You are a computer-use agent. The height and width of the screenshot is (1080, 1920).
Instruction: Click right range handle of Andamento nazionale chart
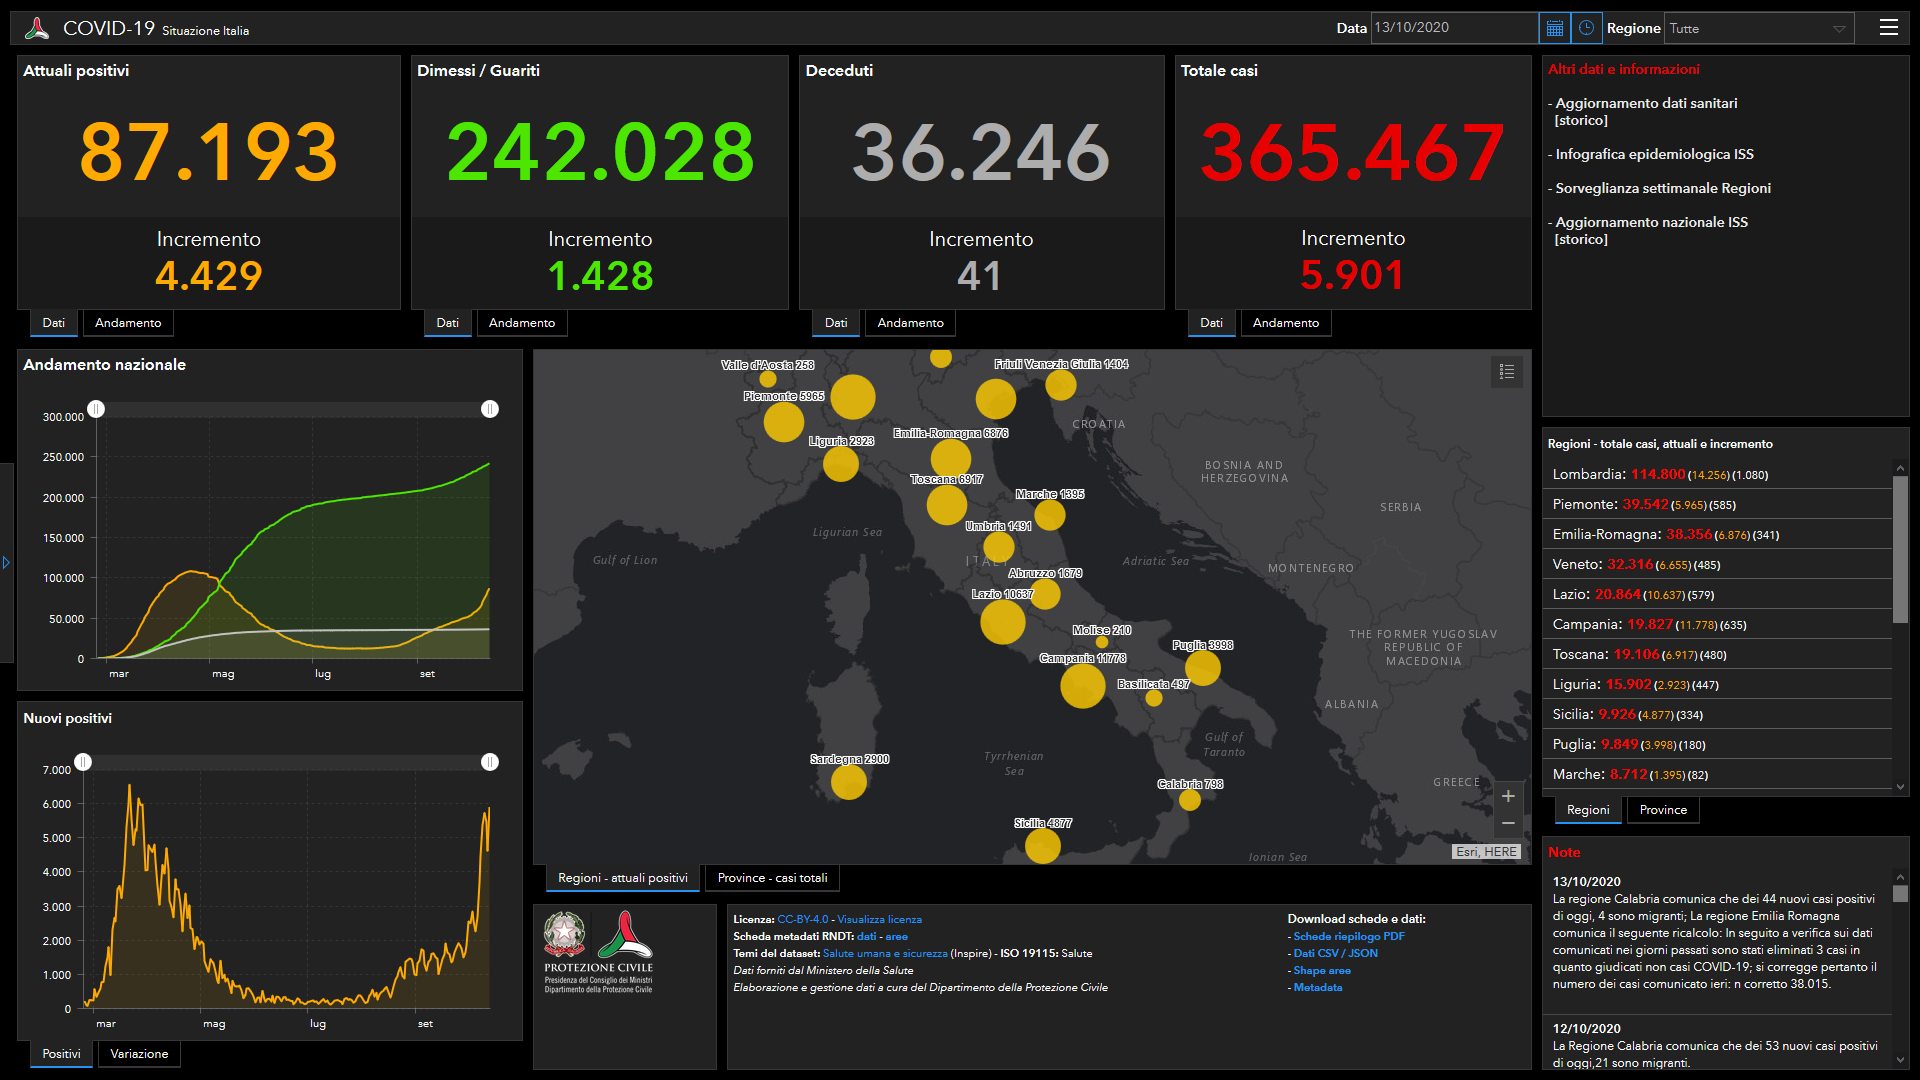coord(490,409)
